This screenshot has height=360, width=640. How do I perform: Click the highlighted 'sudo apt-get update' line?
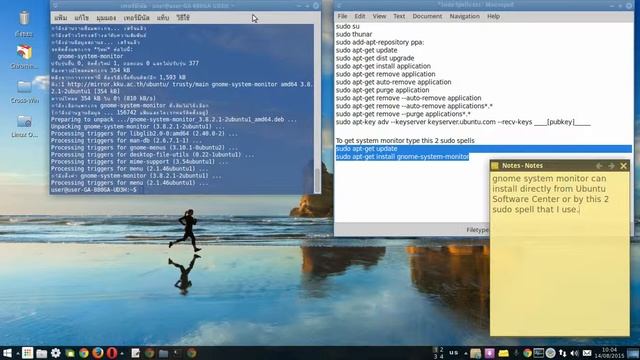tap(484, 149)
